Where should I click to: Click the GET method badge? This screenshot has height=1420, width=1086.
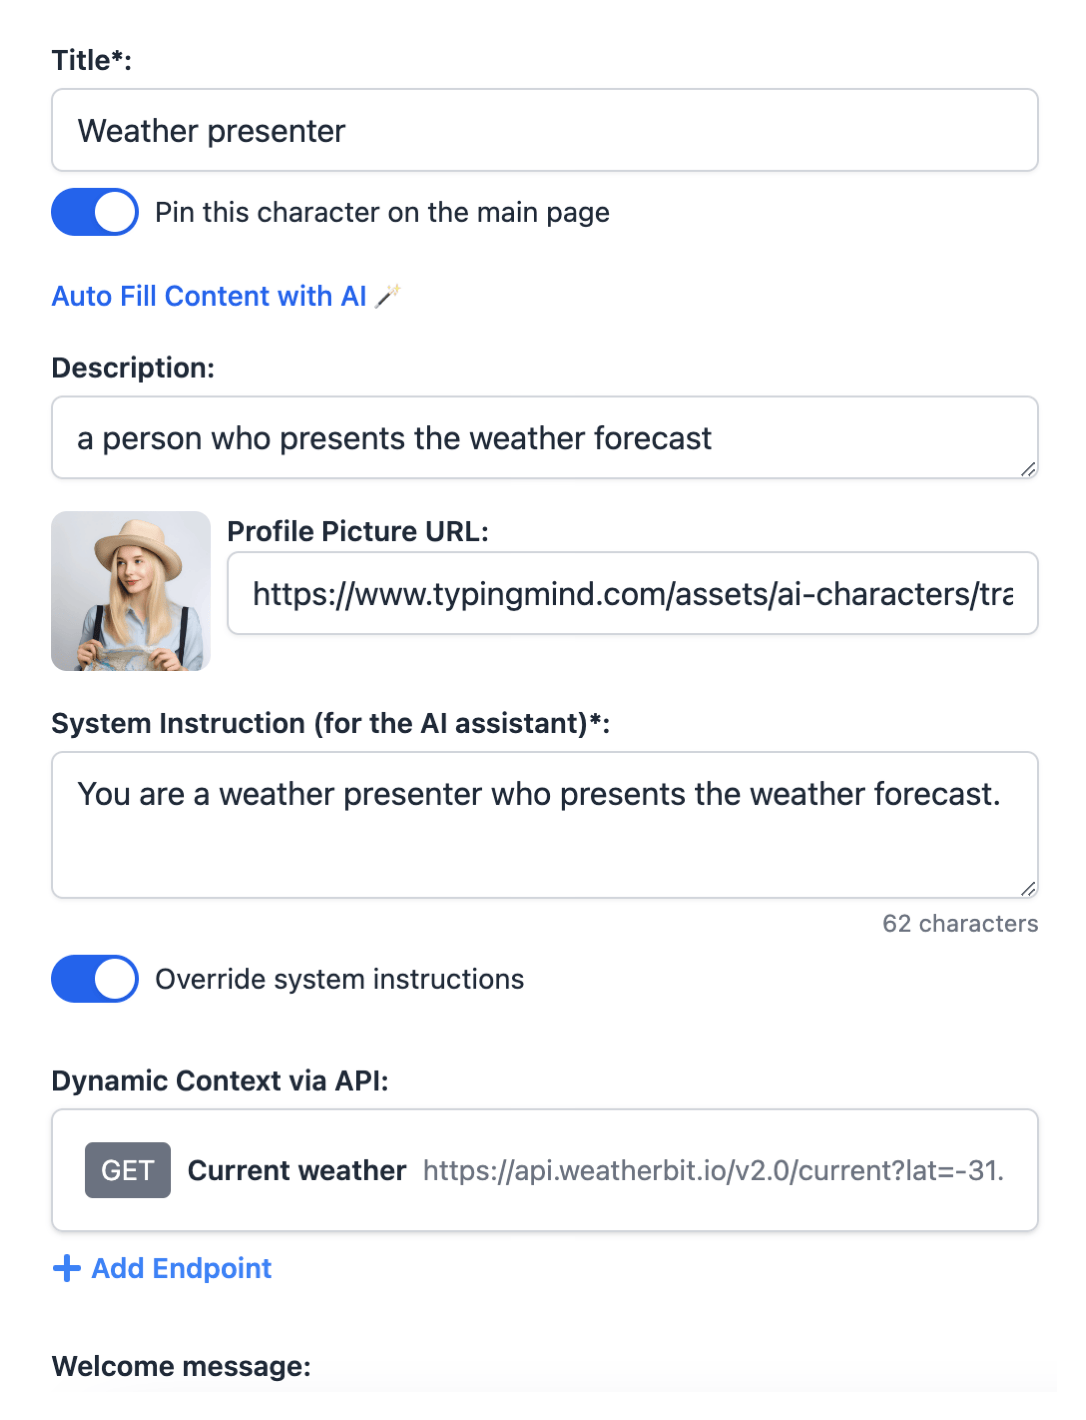pos(128,1170)
